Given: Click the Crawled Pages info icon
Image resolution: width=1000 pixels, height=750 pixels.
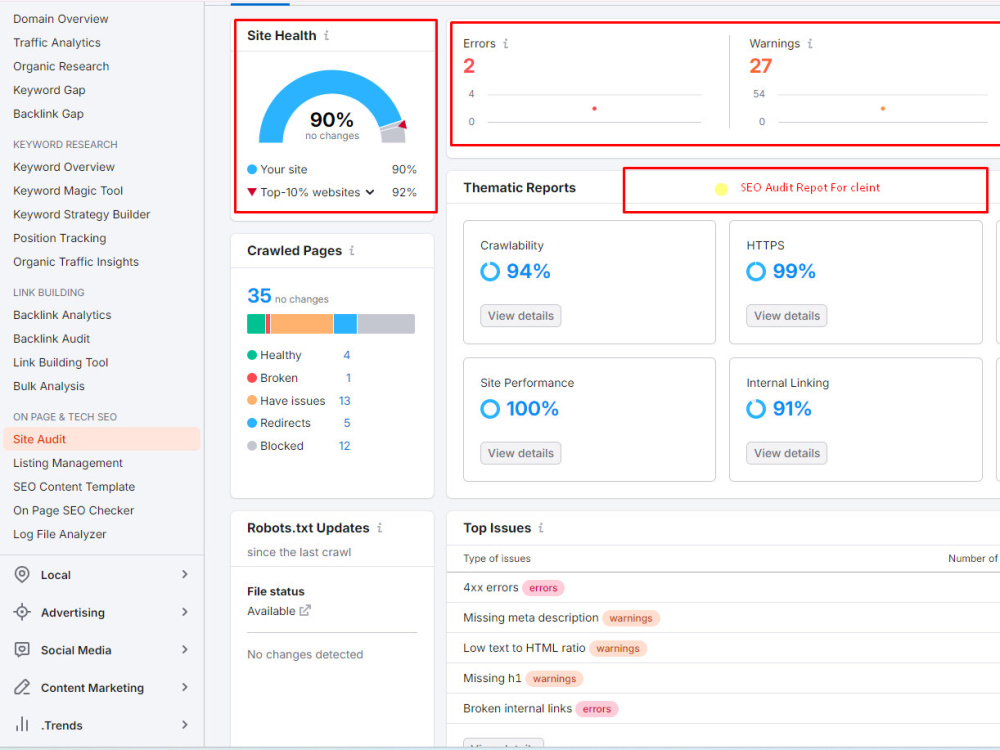Looking at the screenshot, I should (x=352, y=251).
